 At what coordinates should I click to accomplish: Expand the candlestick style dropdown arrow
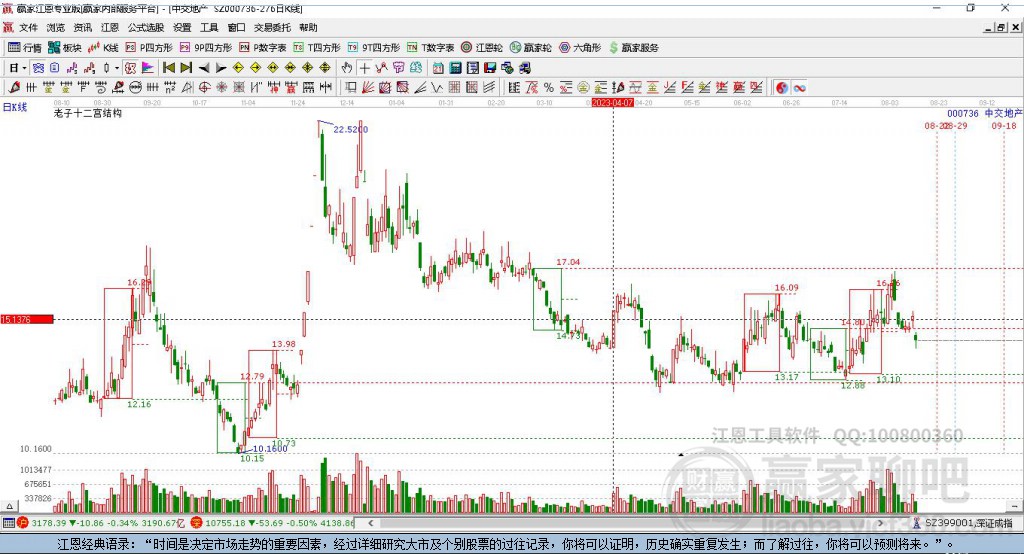[x=117, y=68]
